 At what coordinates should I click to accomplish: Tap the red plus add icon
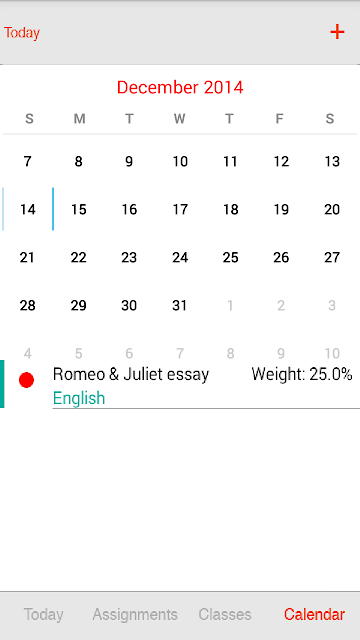tap(337, 32)
